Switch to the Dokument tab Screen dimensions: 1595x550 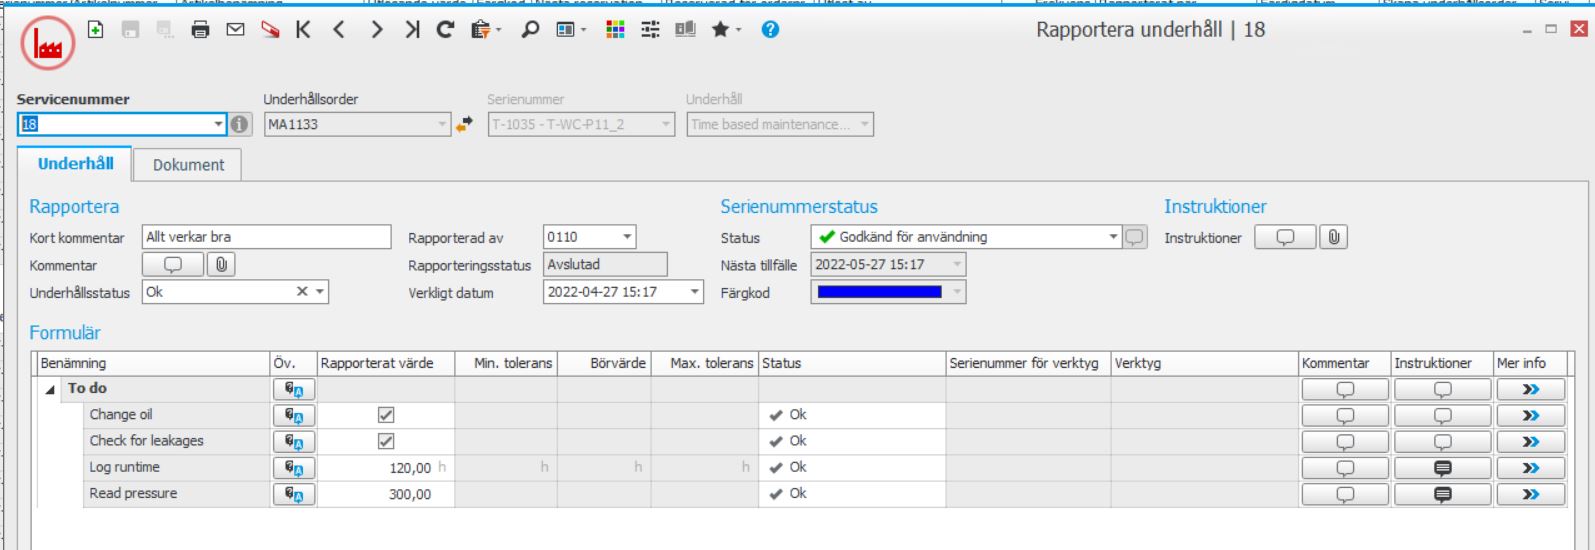188,165
